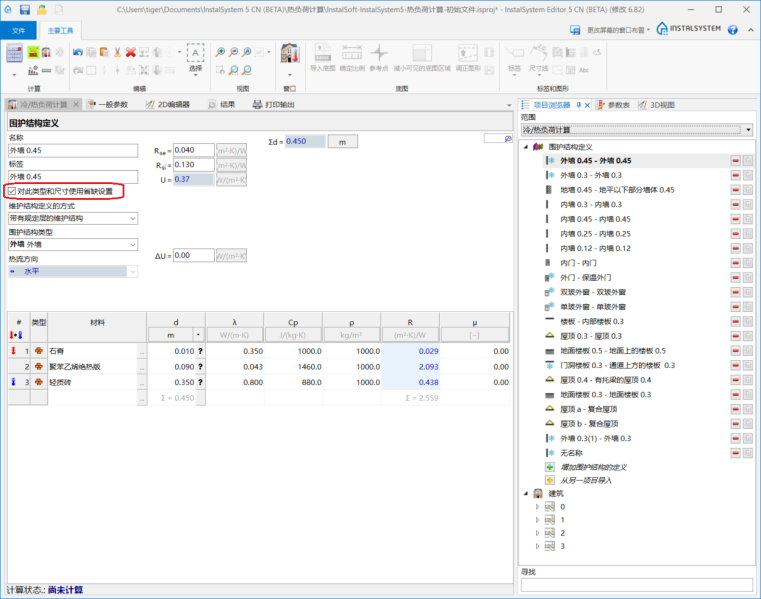Click the red minus icon for 内门 - 内门
Image resolution: width=761 pixels, height=599 pixels.
click(735, 263)
